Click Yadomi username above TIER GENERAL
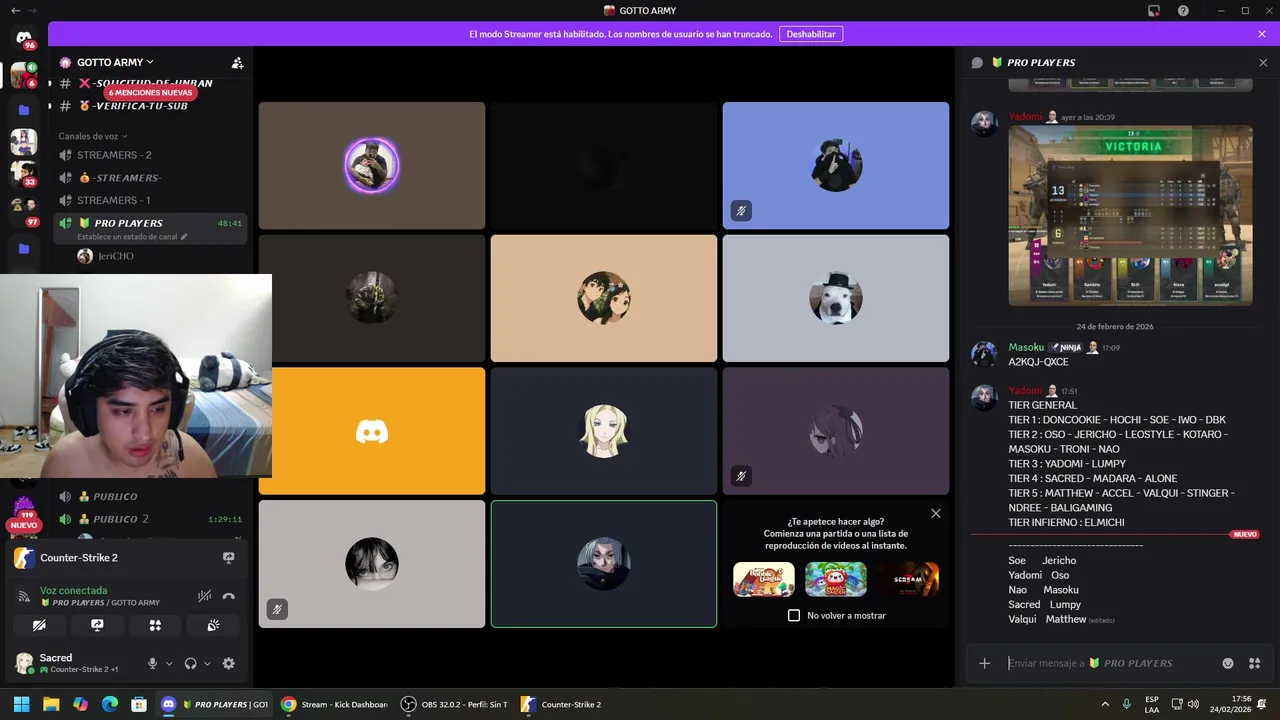Screen dimensions: 1280x720 [x=1025, y=391]
